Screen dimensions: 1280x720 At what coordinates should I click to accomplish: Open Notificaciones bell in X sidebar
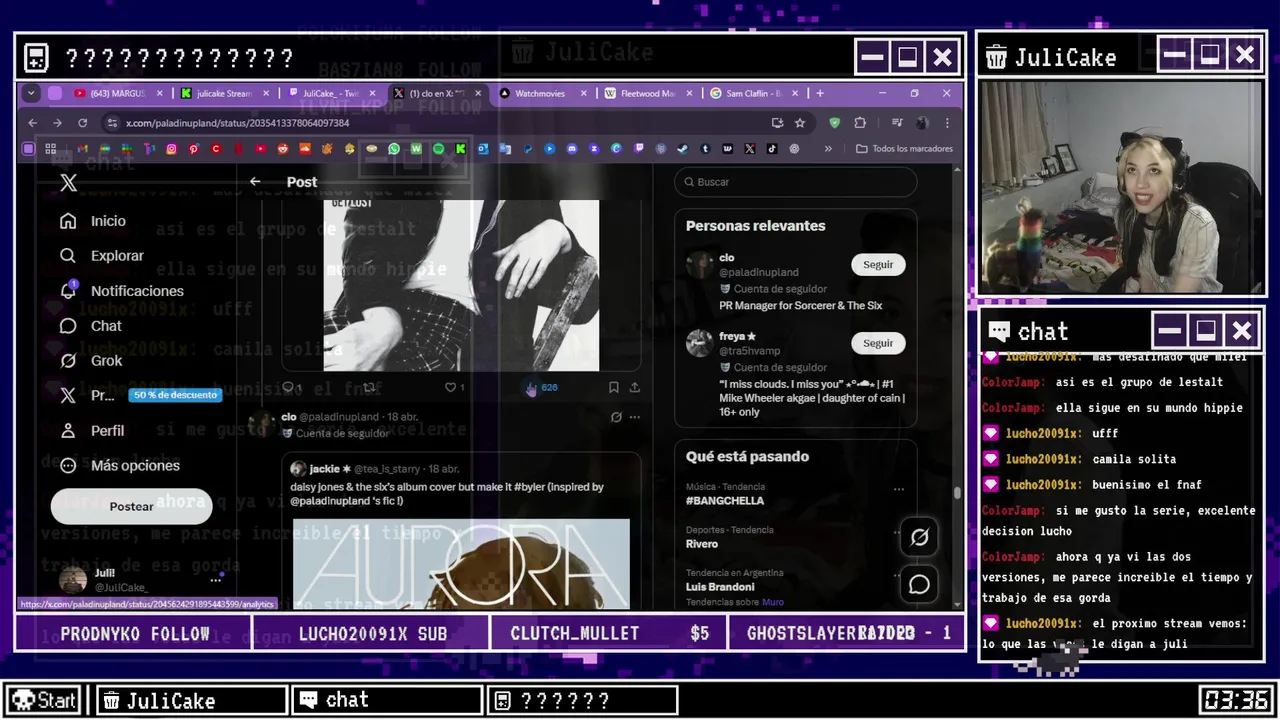122,290
